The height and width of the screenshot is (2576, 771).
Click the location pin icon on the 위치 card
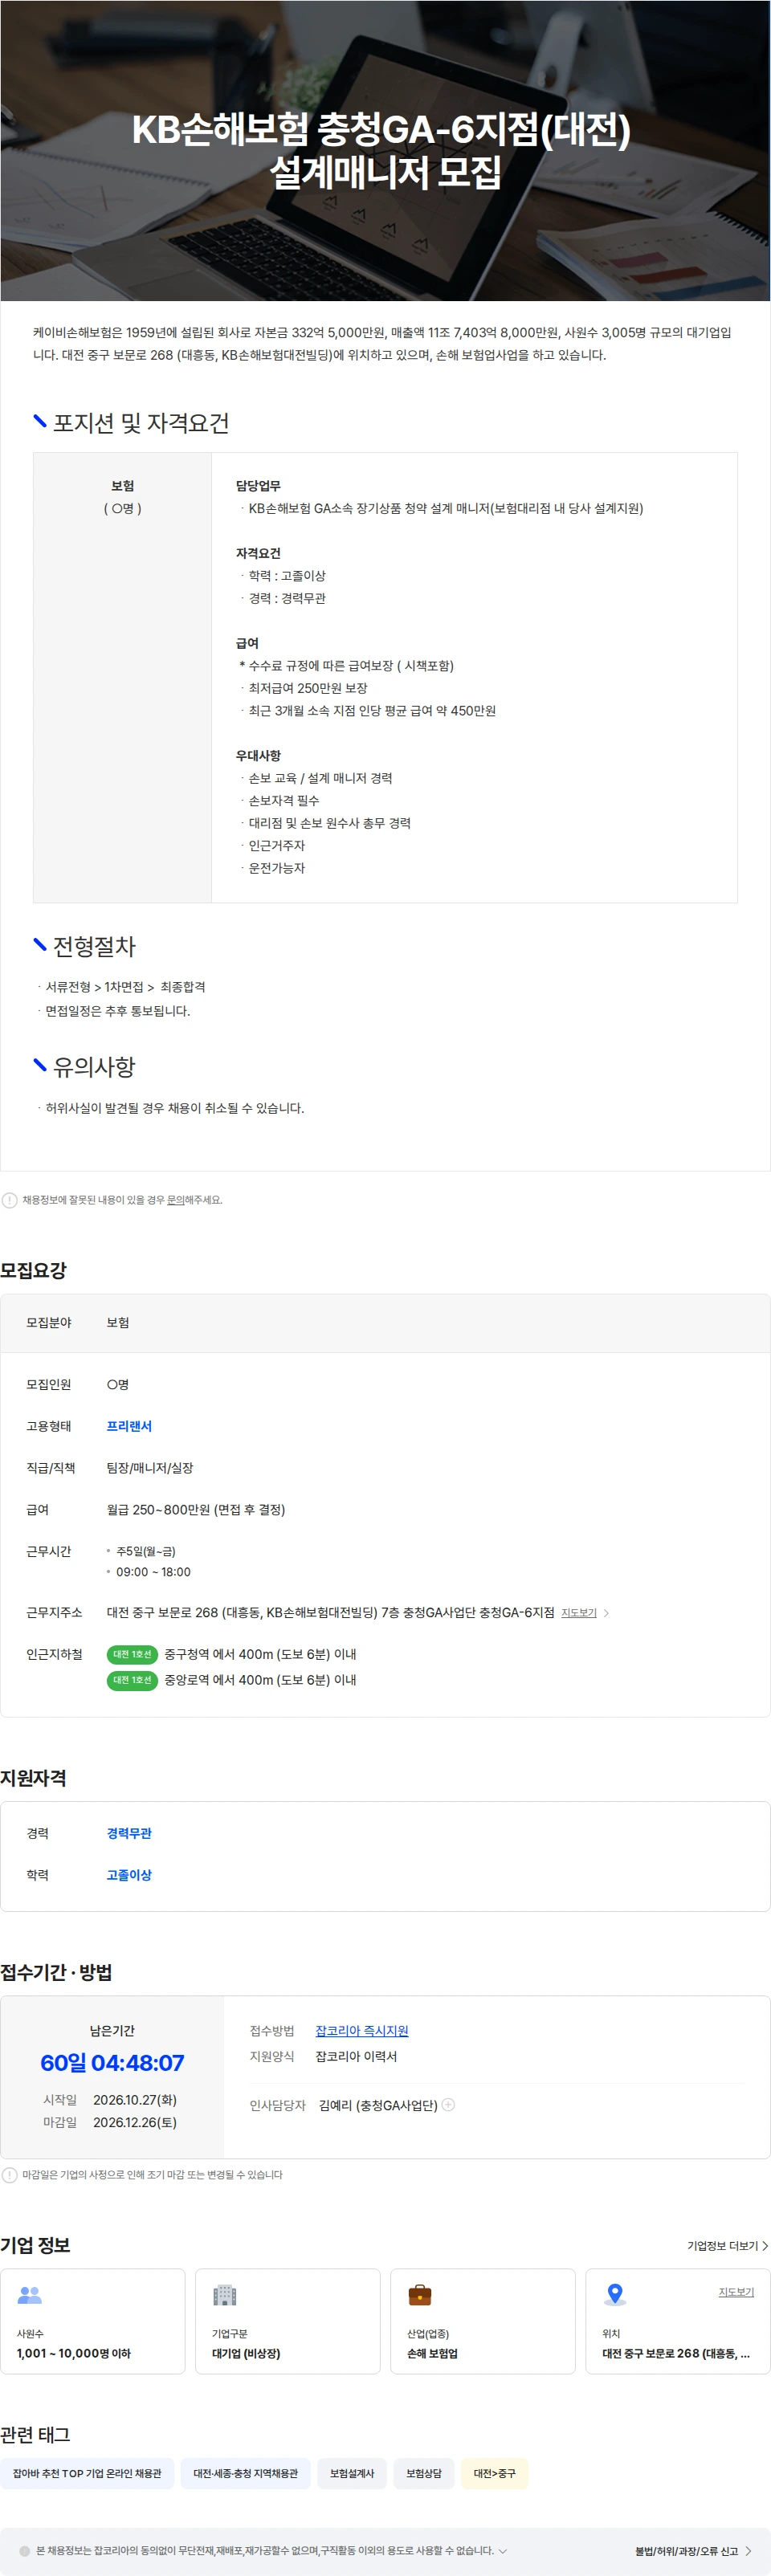click(615, 2295)
